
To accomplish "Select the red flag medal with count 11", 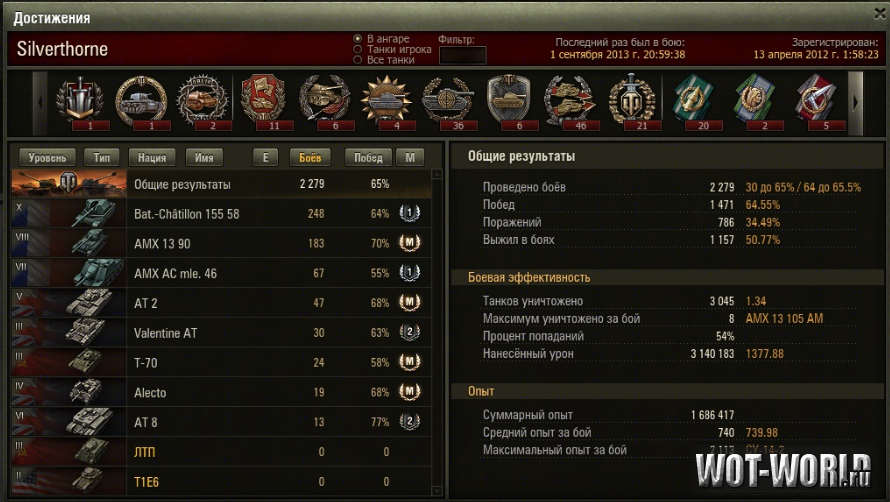I will pos(264,101).
